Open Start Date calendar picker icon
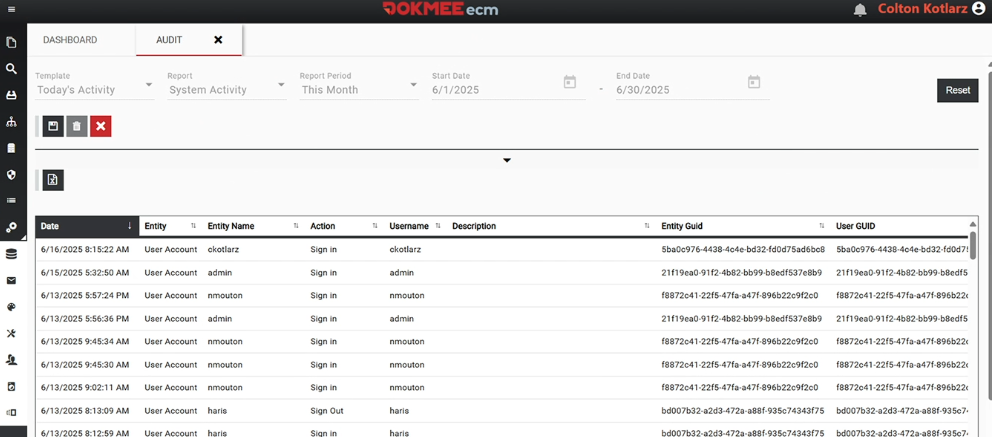 click(x=570, y=83)
